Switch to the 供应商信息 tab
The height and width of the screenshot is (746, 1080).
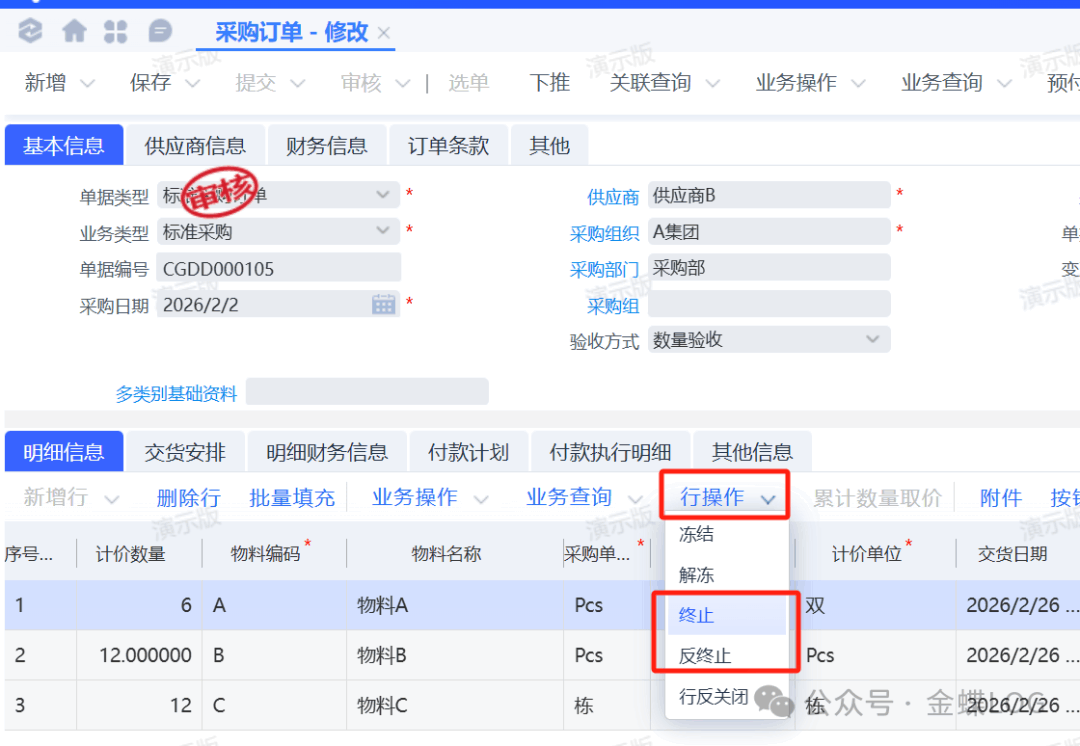pyautogui.click(x=194, y=146)
